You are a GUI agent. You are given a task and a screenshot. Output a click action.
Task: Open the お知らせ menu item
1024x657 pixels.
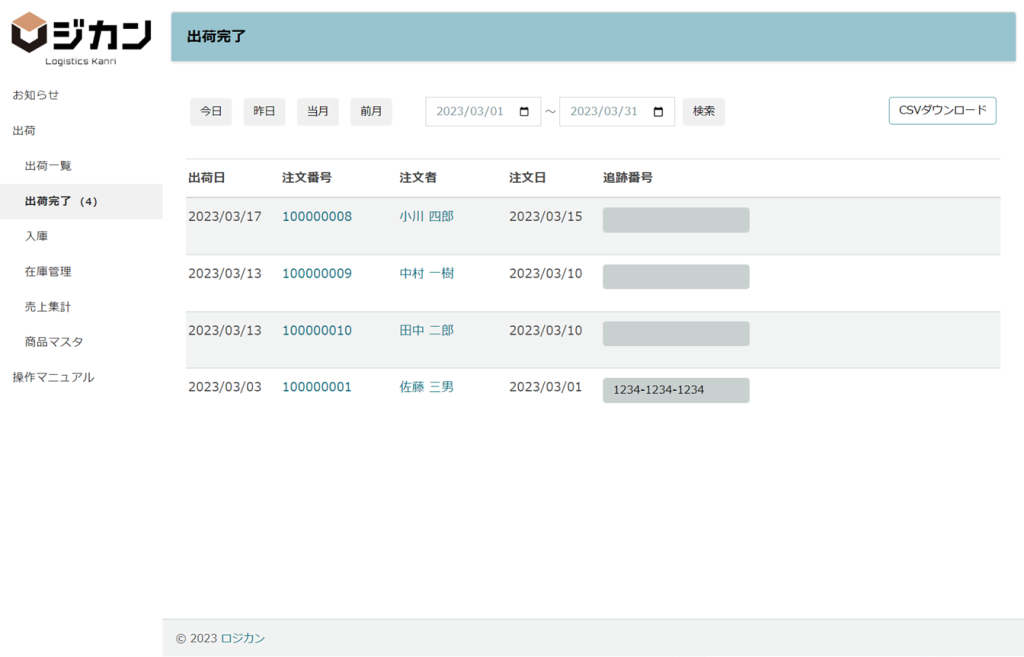click(36, 95)
